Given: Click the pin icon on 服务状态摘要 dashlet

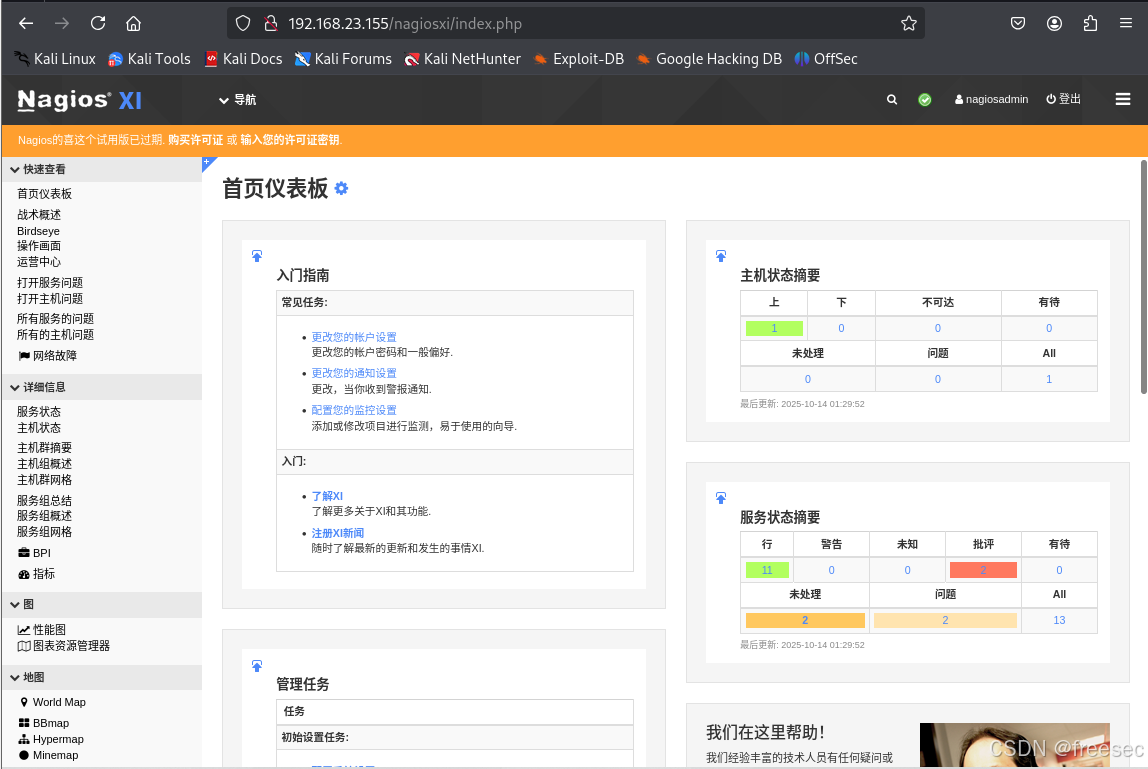Looking at the screenshot, I should pyautogui.click(x=721, y=498).
